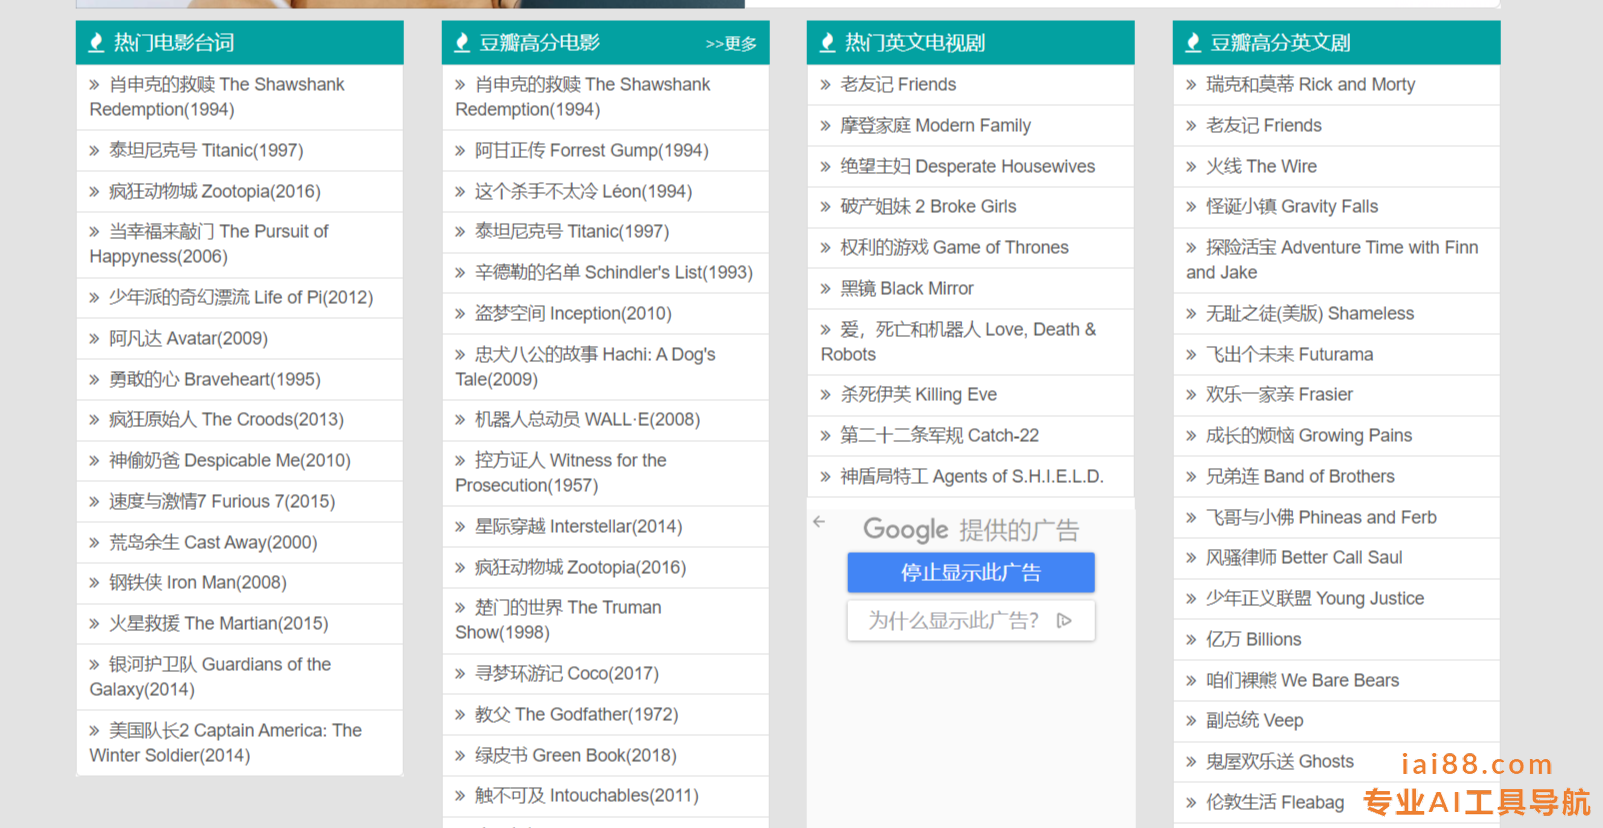Open 爱,死亡和机器人 Love, Death & Robots
Viewport: 1603px width, 828px height.
[x=958, y=341]
